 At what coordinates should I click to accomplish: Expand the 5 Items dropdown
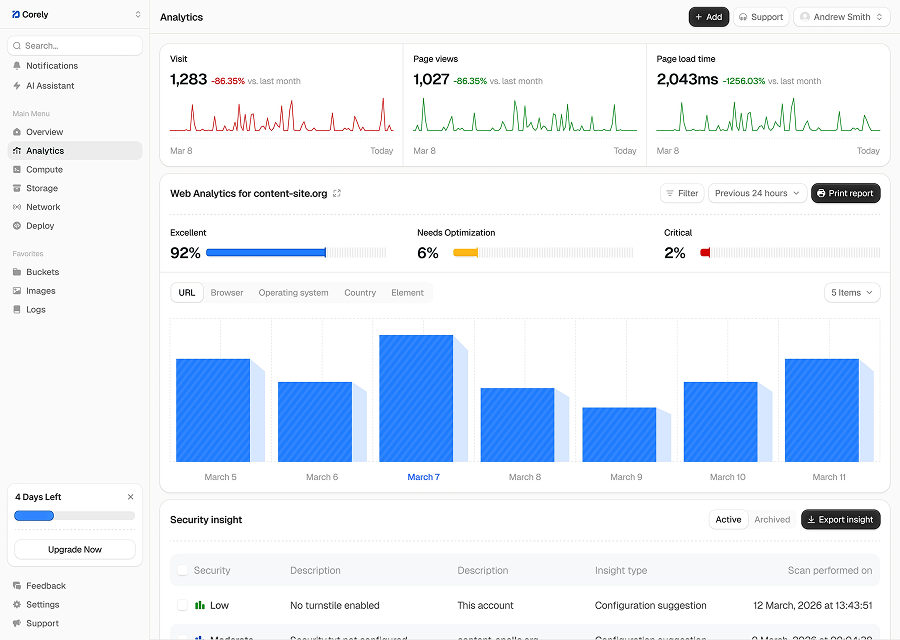pos(852,293)
